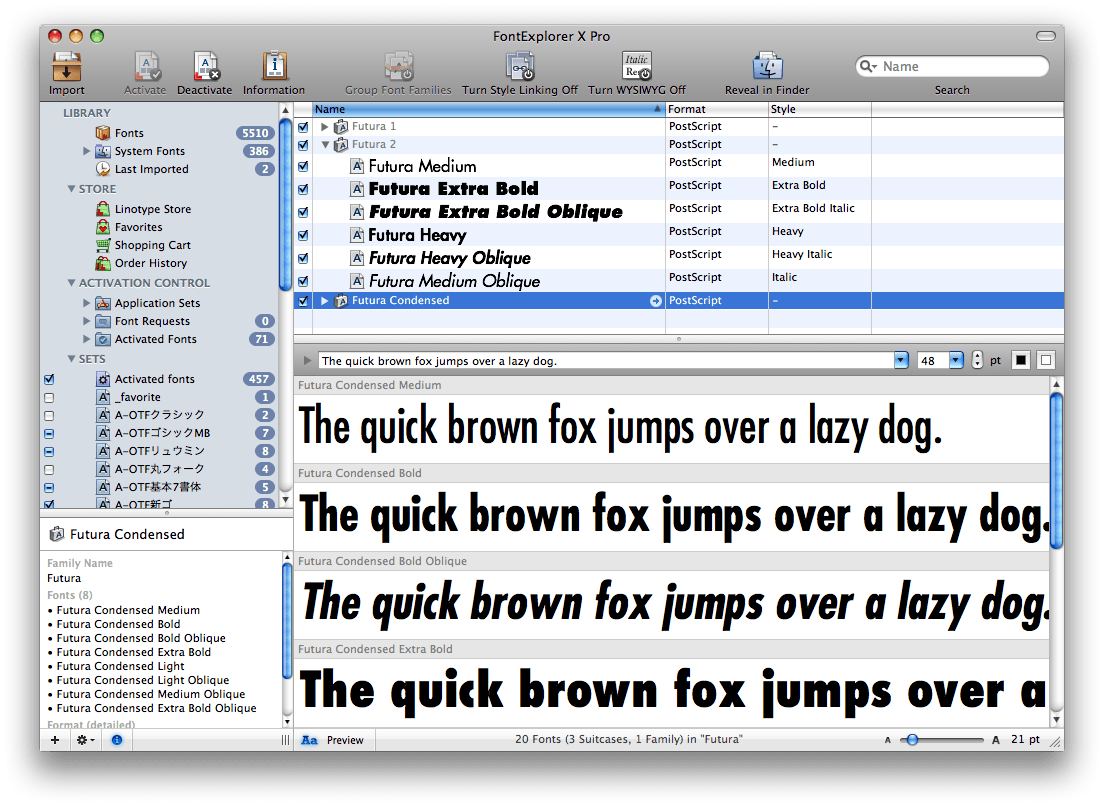This screenshot has width=1104, height=806.
Task: Open Favorites in the Store section
Action: point(138,227)
